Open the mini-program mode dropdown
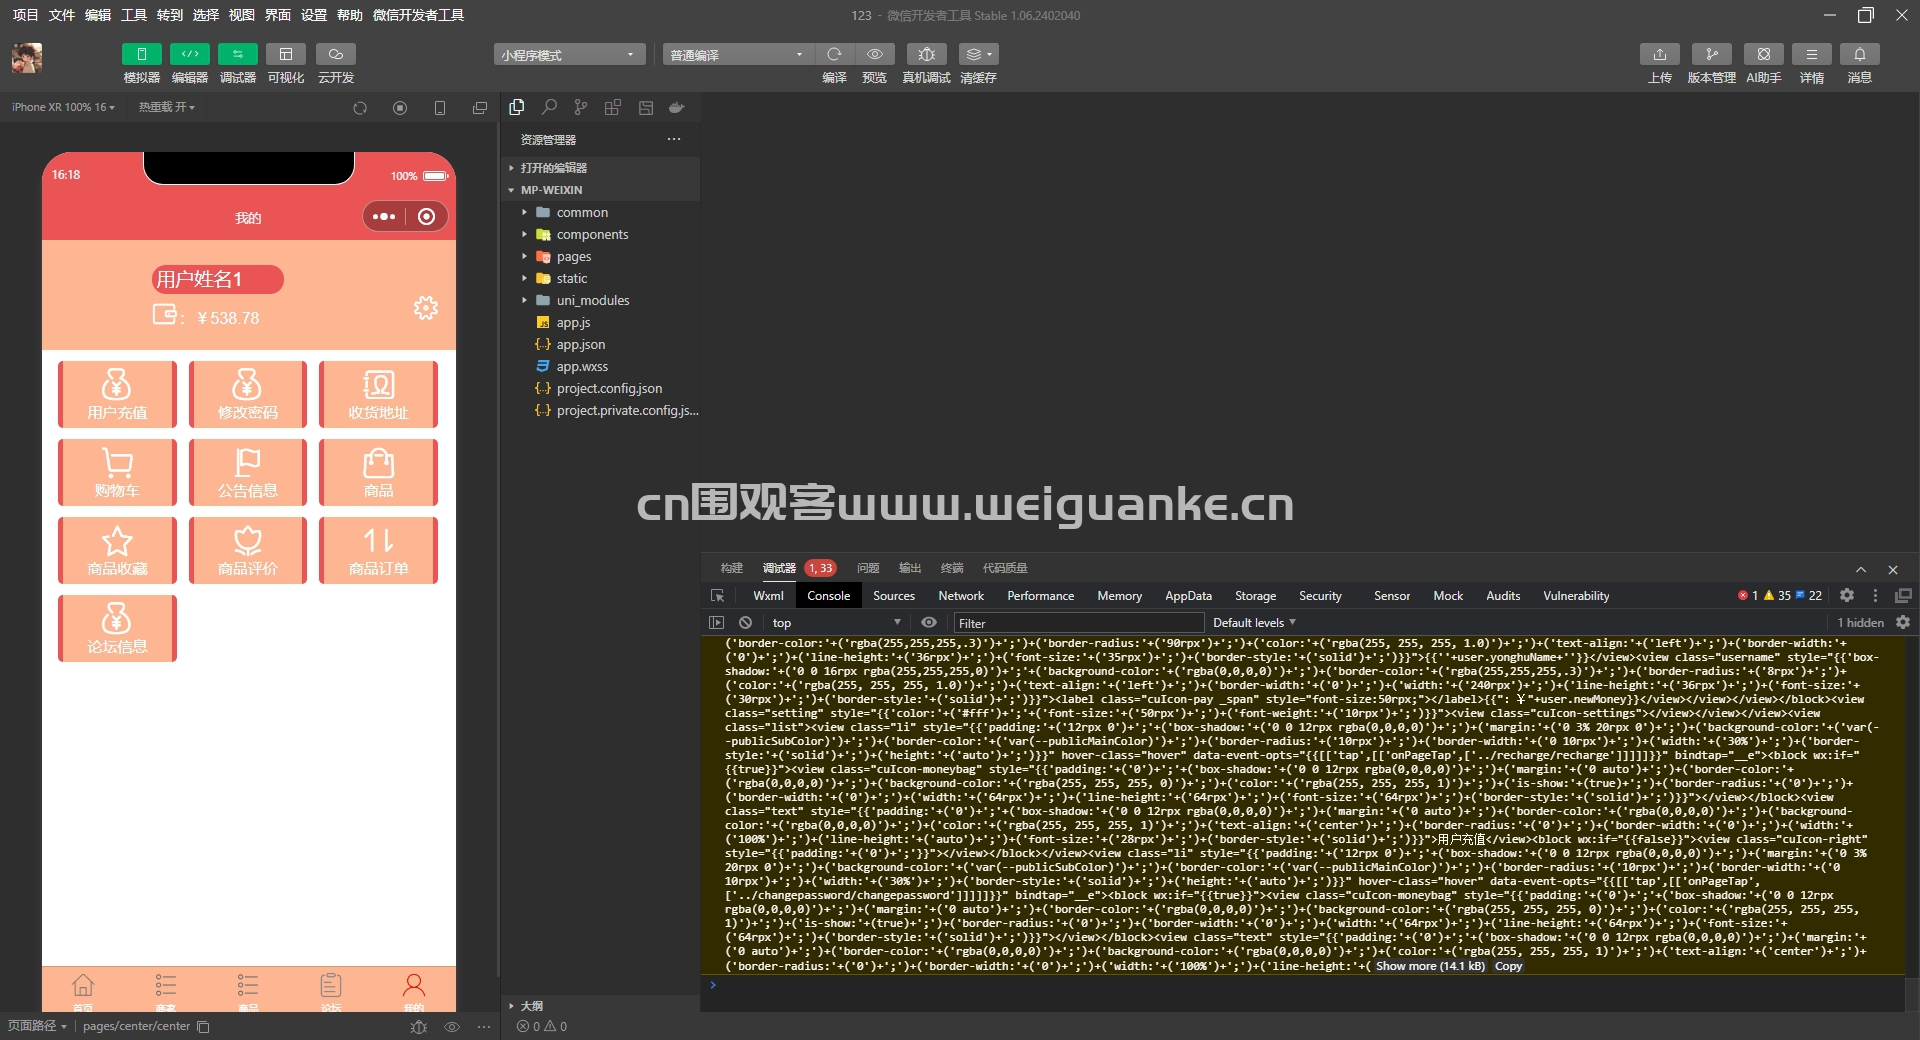 click(568, 55)
